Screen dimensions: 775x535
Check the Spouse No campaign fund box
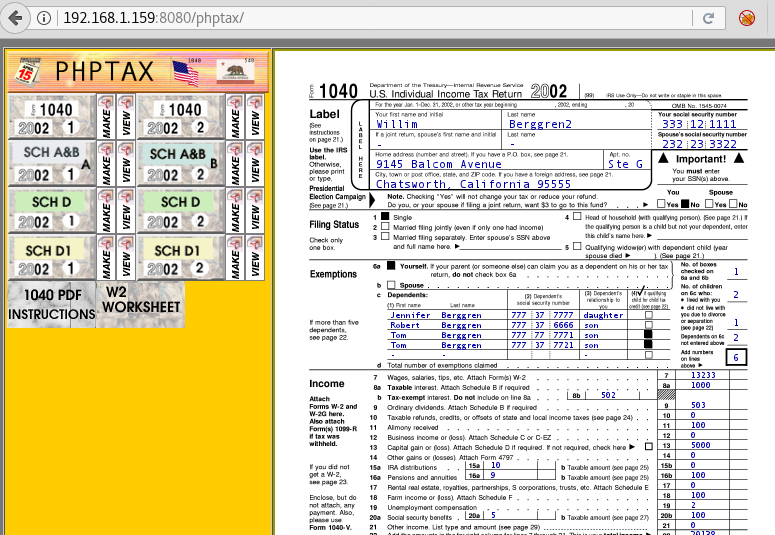733,204
